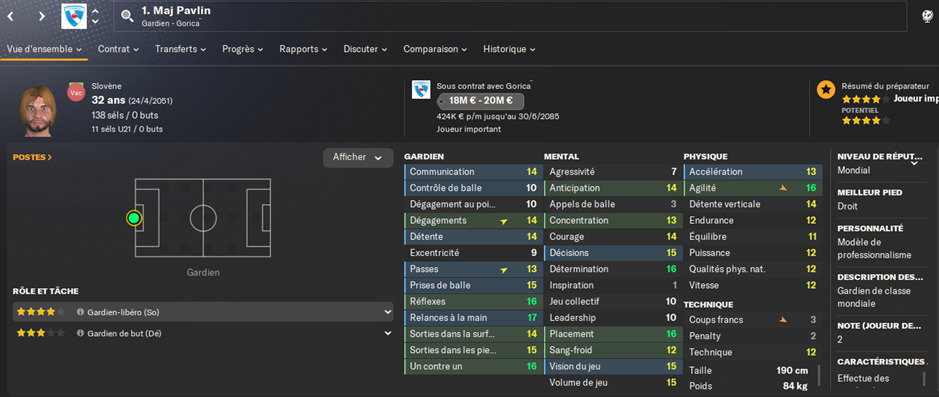Select the green goalkeeper position dot

pos(134,218)
